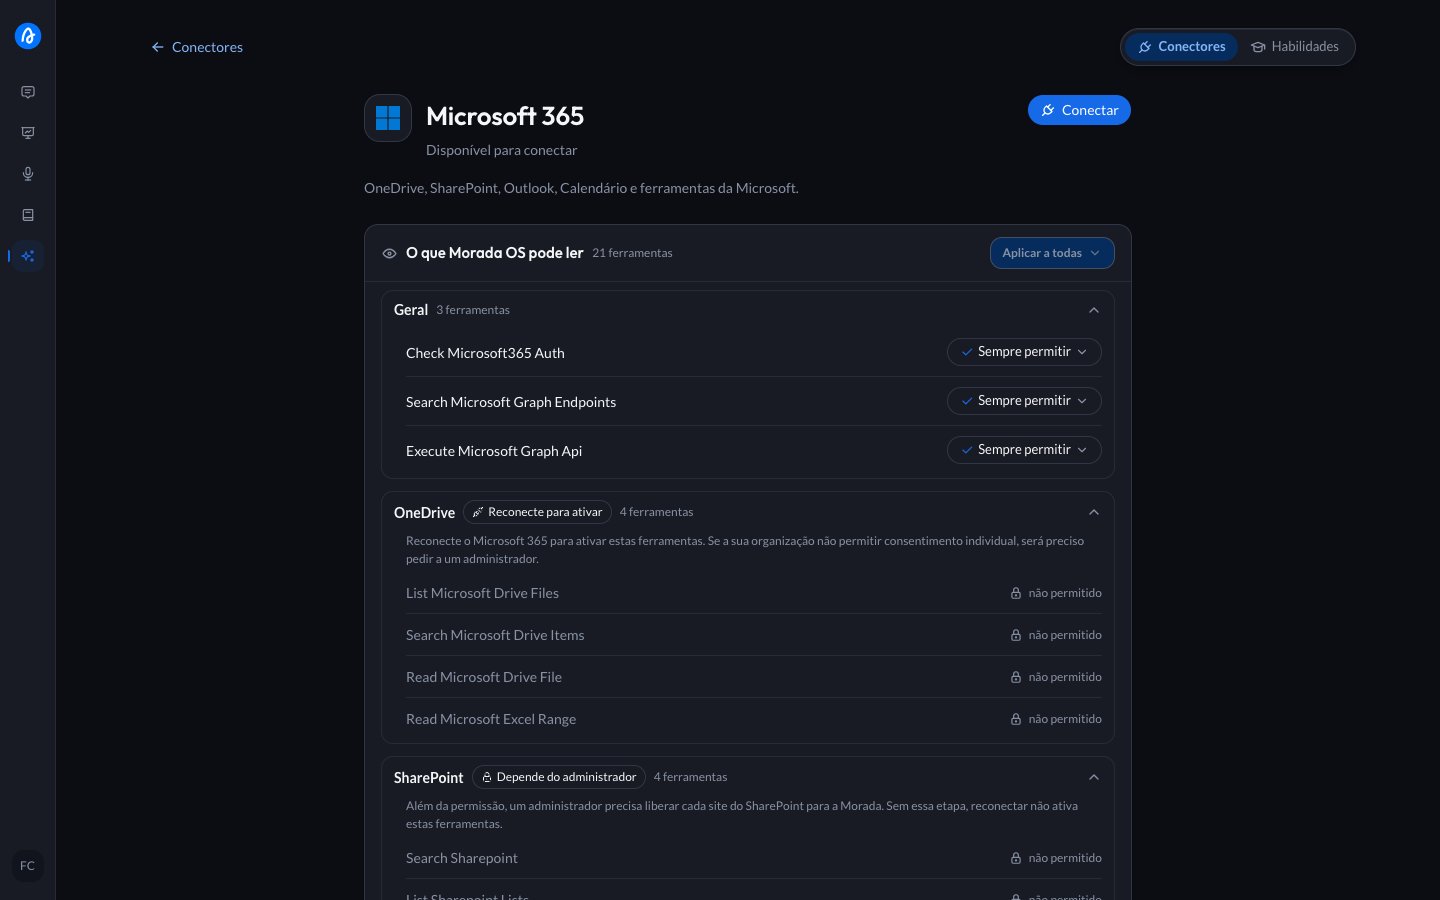Click lock icon on Read Microsoft Drive File row

(x=1016, y=677)
